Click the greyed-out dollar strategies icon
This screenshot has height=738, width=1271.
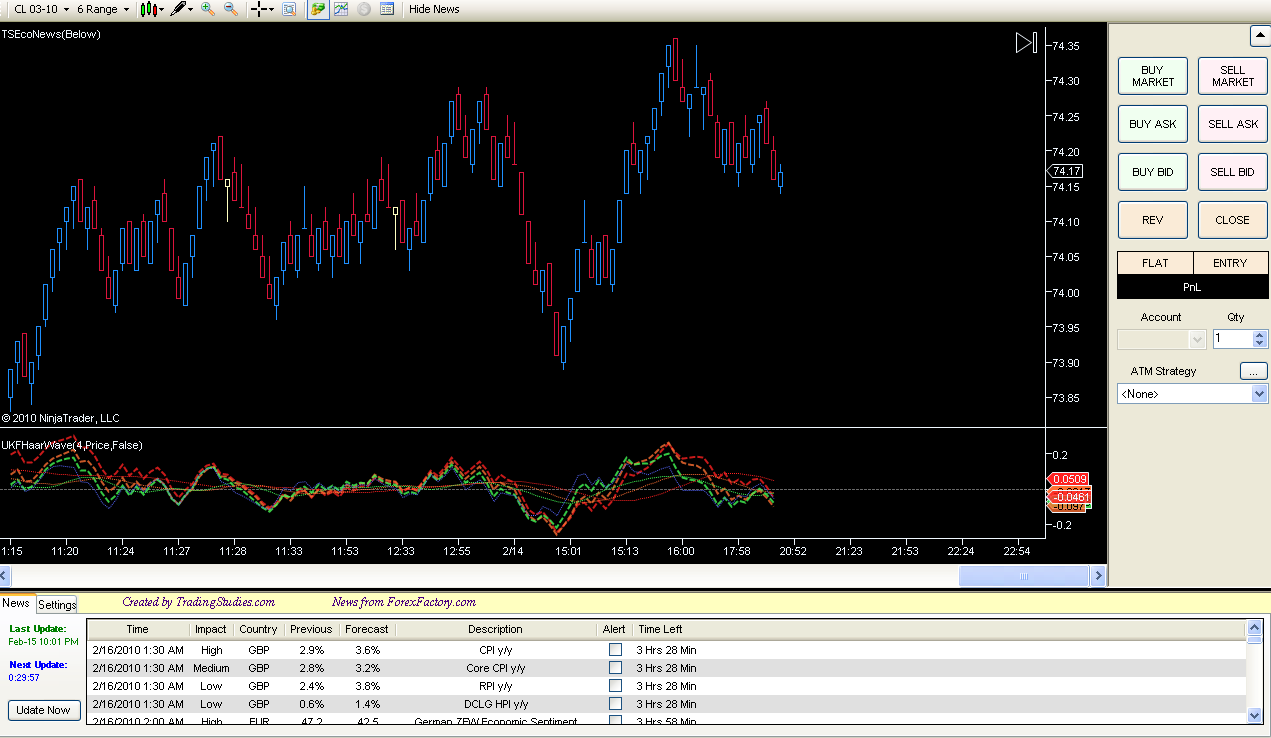(364, 9)
